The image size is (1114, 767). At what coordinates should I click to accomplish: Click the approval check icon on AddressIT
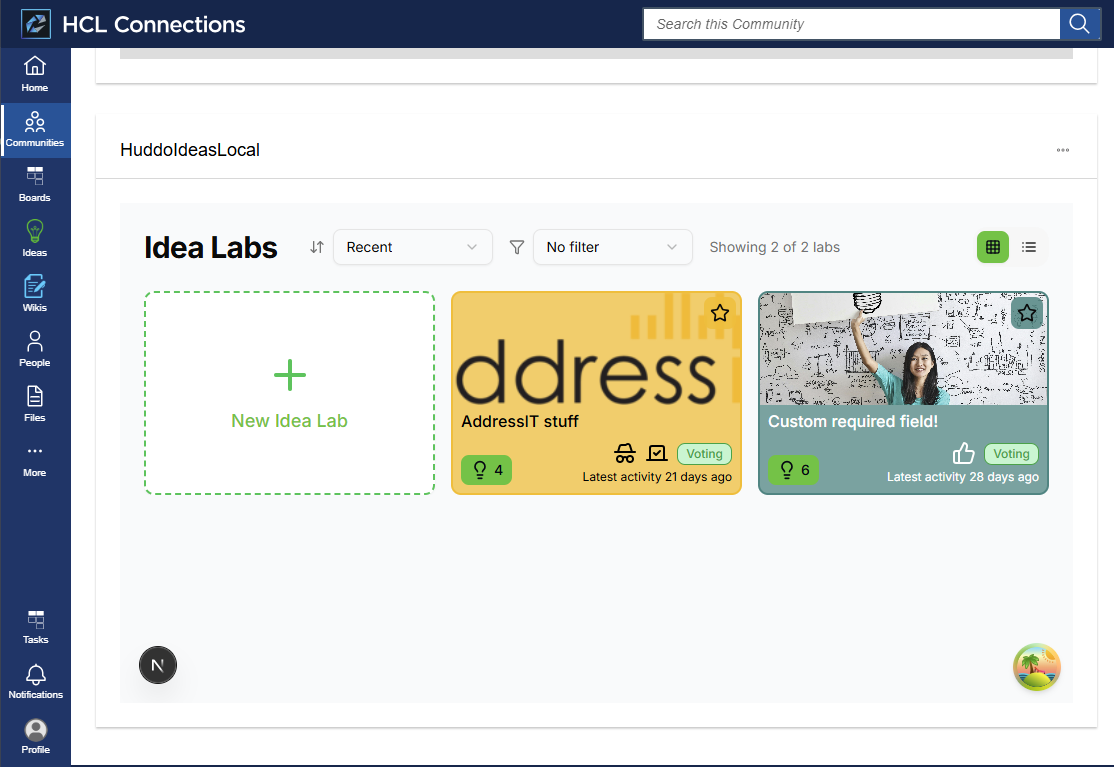(x=657, y=453)
